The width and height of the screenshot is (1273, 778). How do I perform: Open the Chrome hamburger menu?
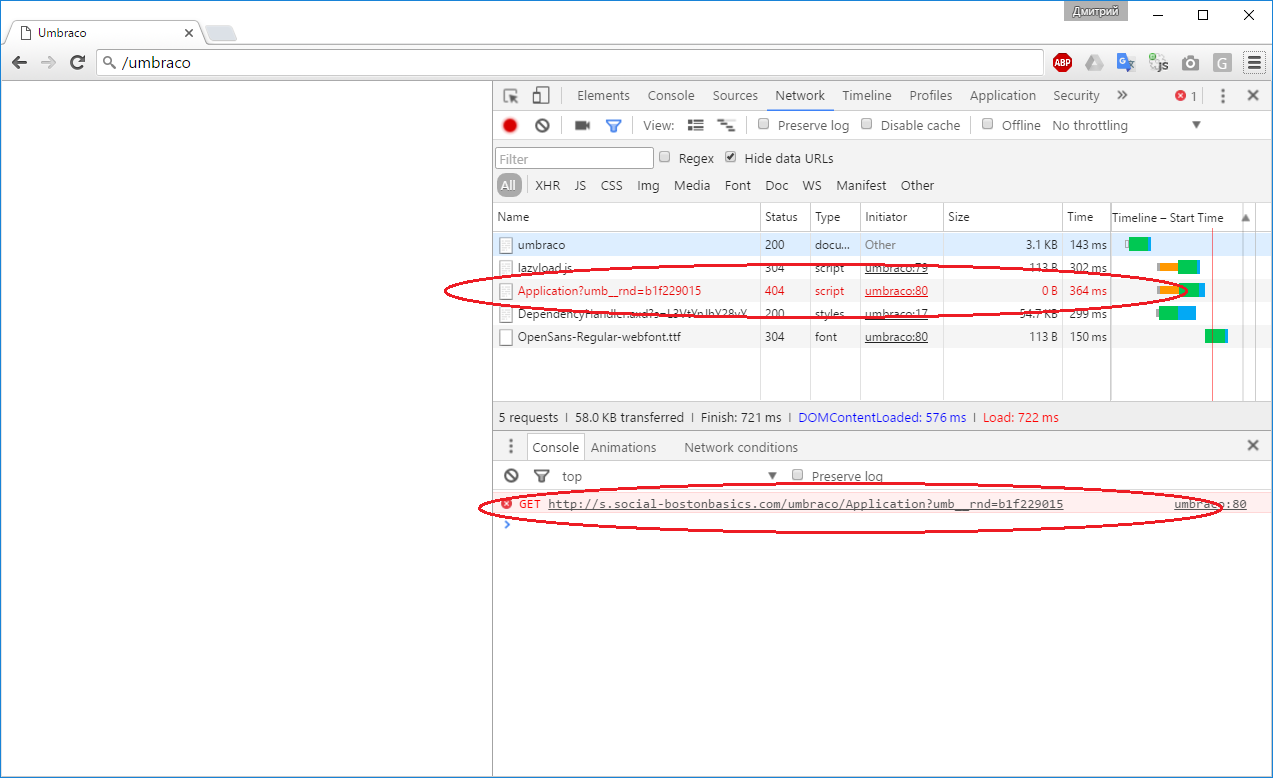point(1253,63)
